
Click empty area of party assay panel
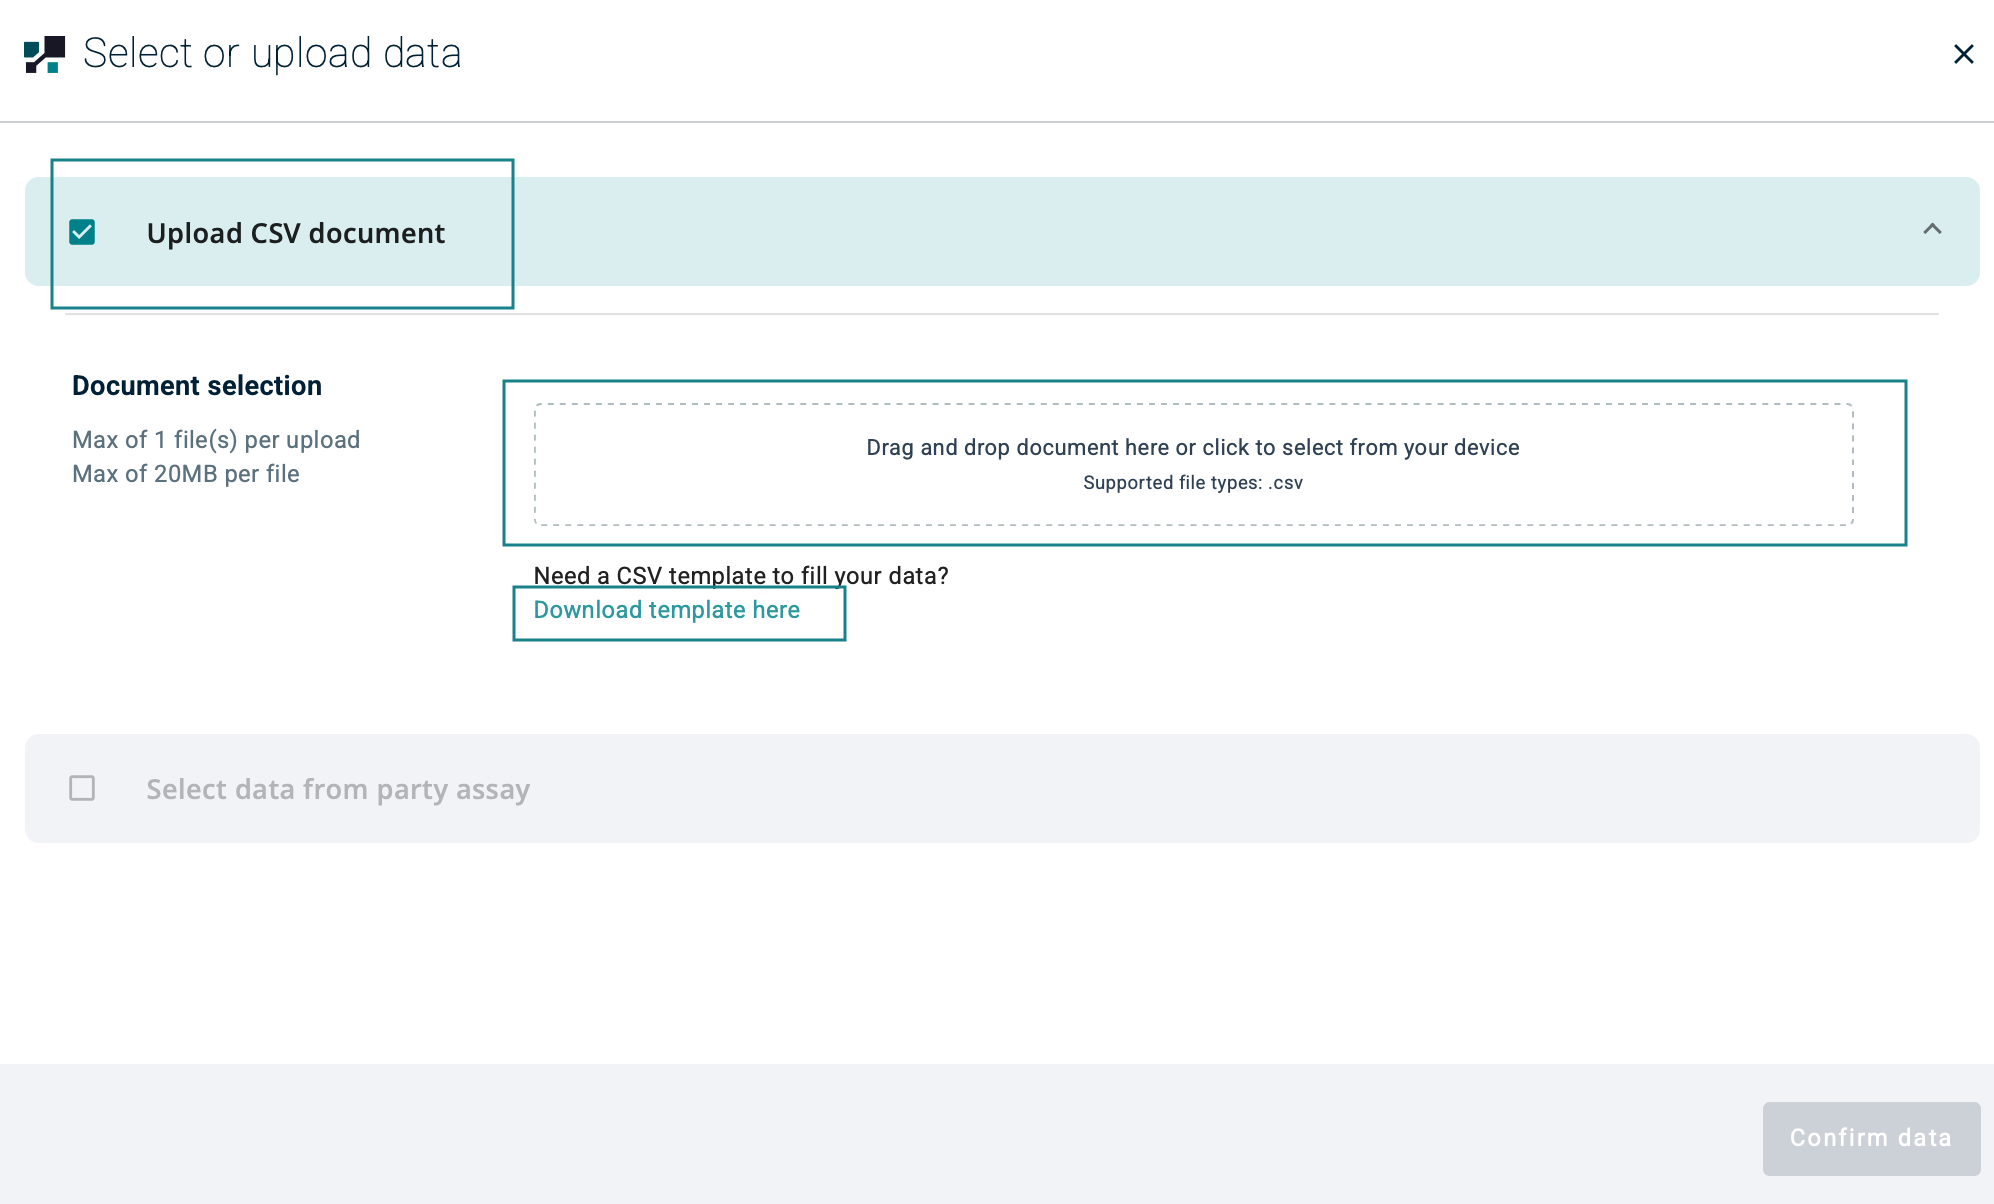(x=1200, y=789)
